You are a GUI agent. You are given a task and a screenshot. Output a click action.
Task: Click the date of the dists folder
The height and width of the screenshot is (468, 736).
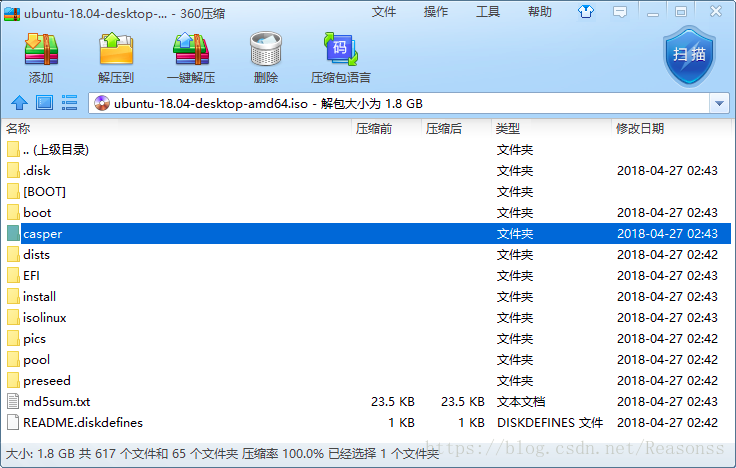tap(667, 254)
